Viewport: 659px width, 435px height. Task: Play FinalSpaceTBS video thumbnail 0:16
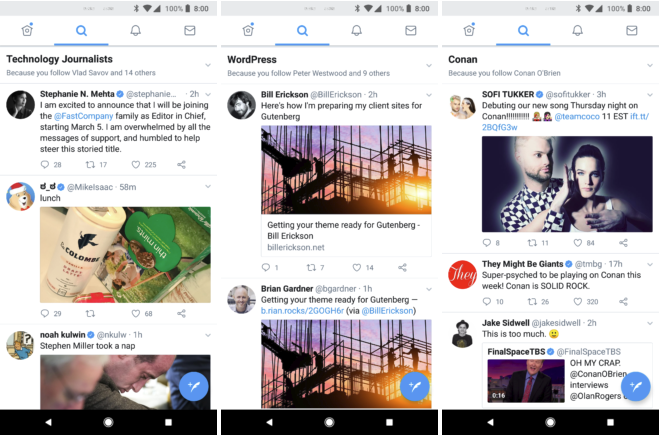click(x=526, y=381)
